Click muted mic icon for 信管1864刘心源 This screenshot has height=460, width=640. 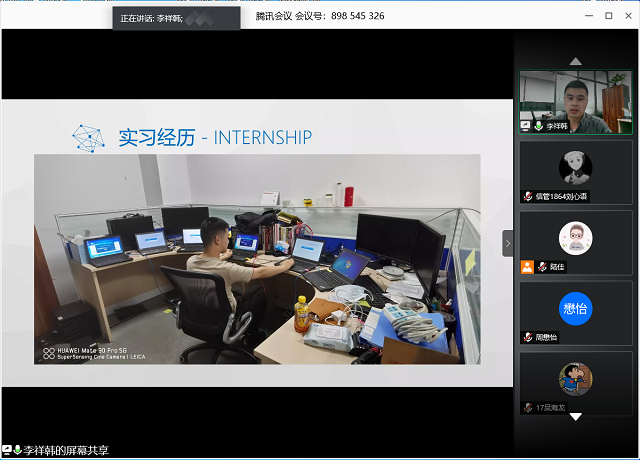pyautogui.click(x=527, y=197)
